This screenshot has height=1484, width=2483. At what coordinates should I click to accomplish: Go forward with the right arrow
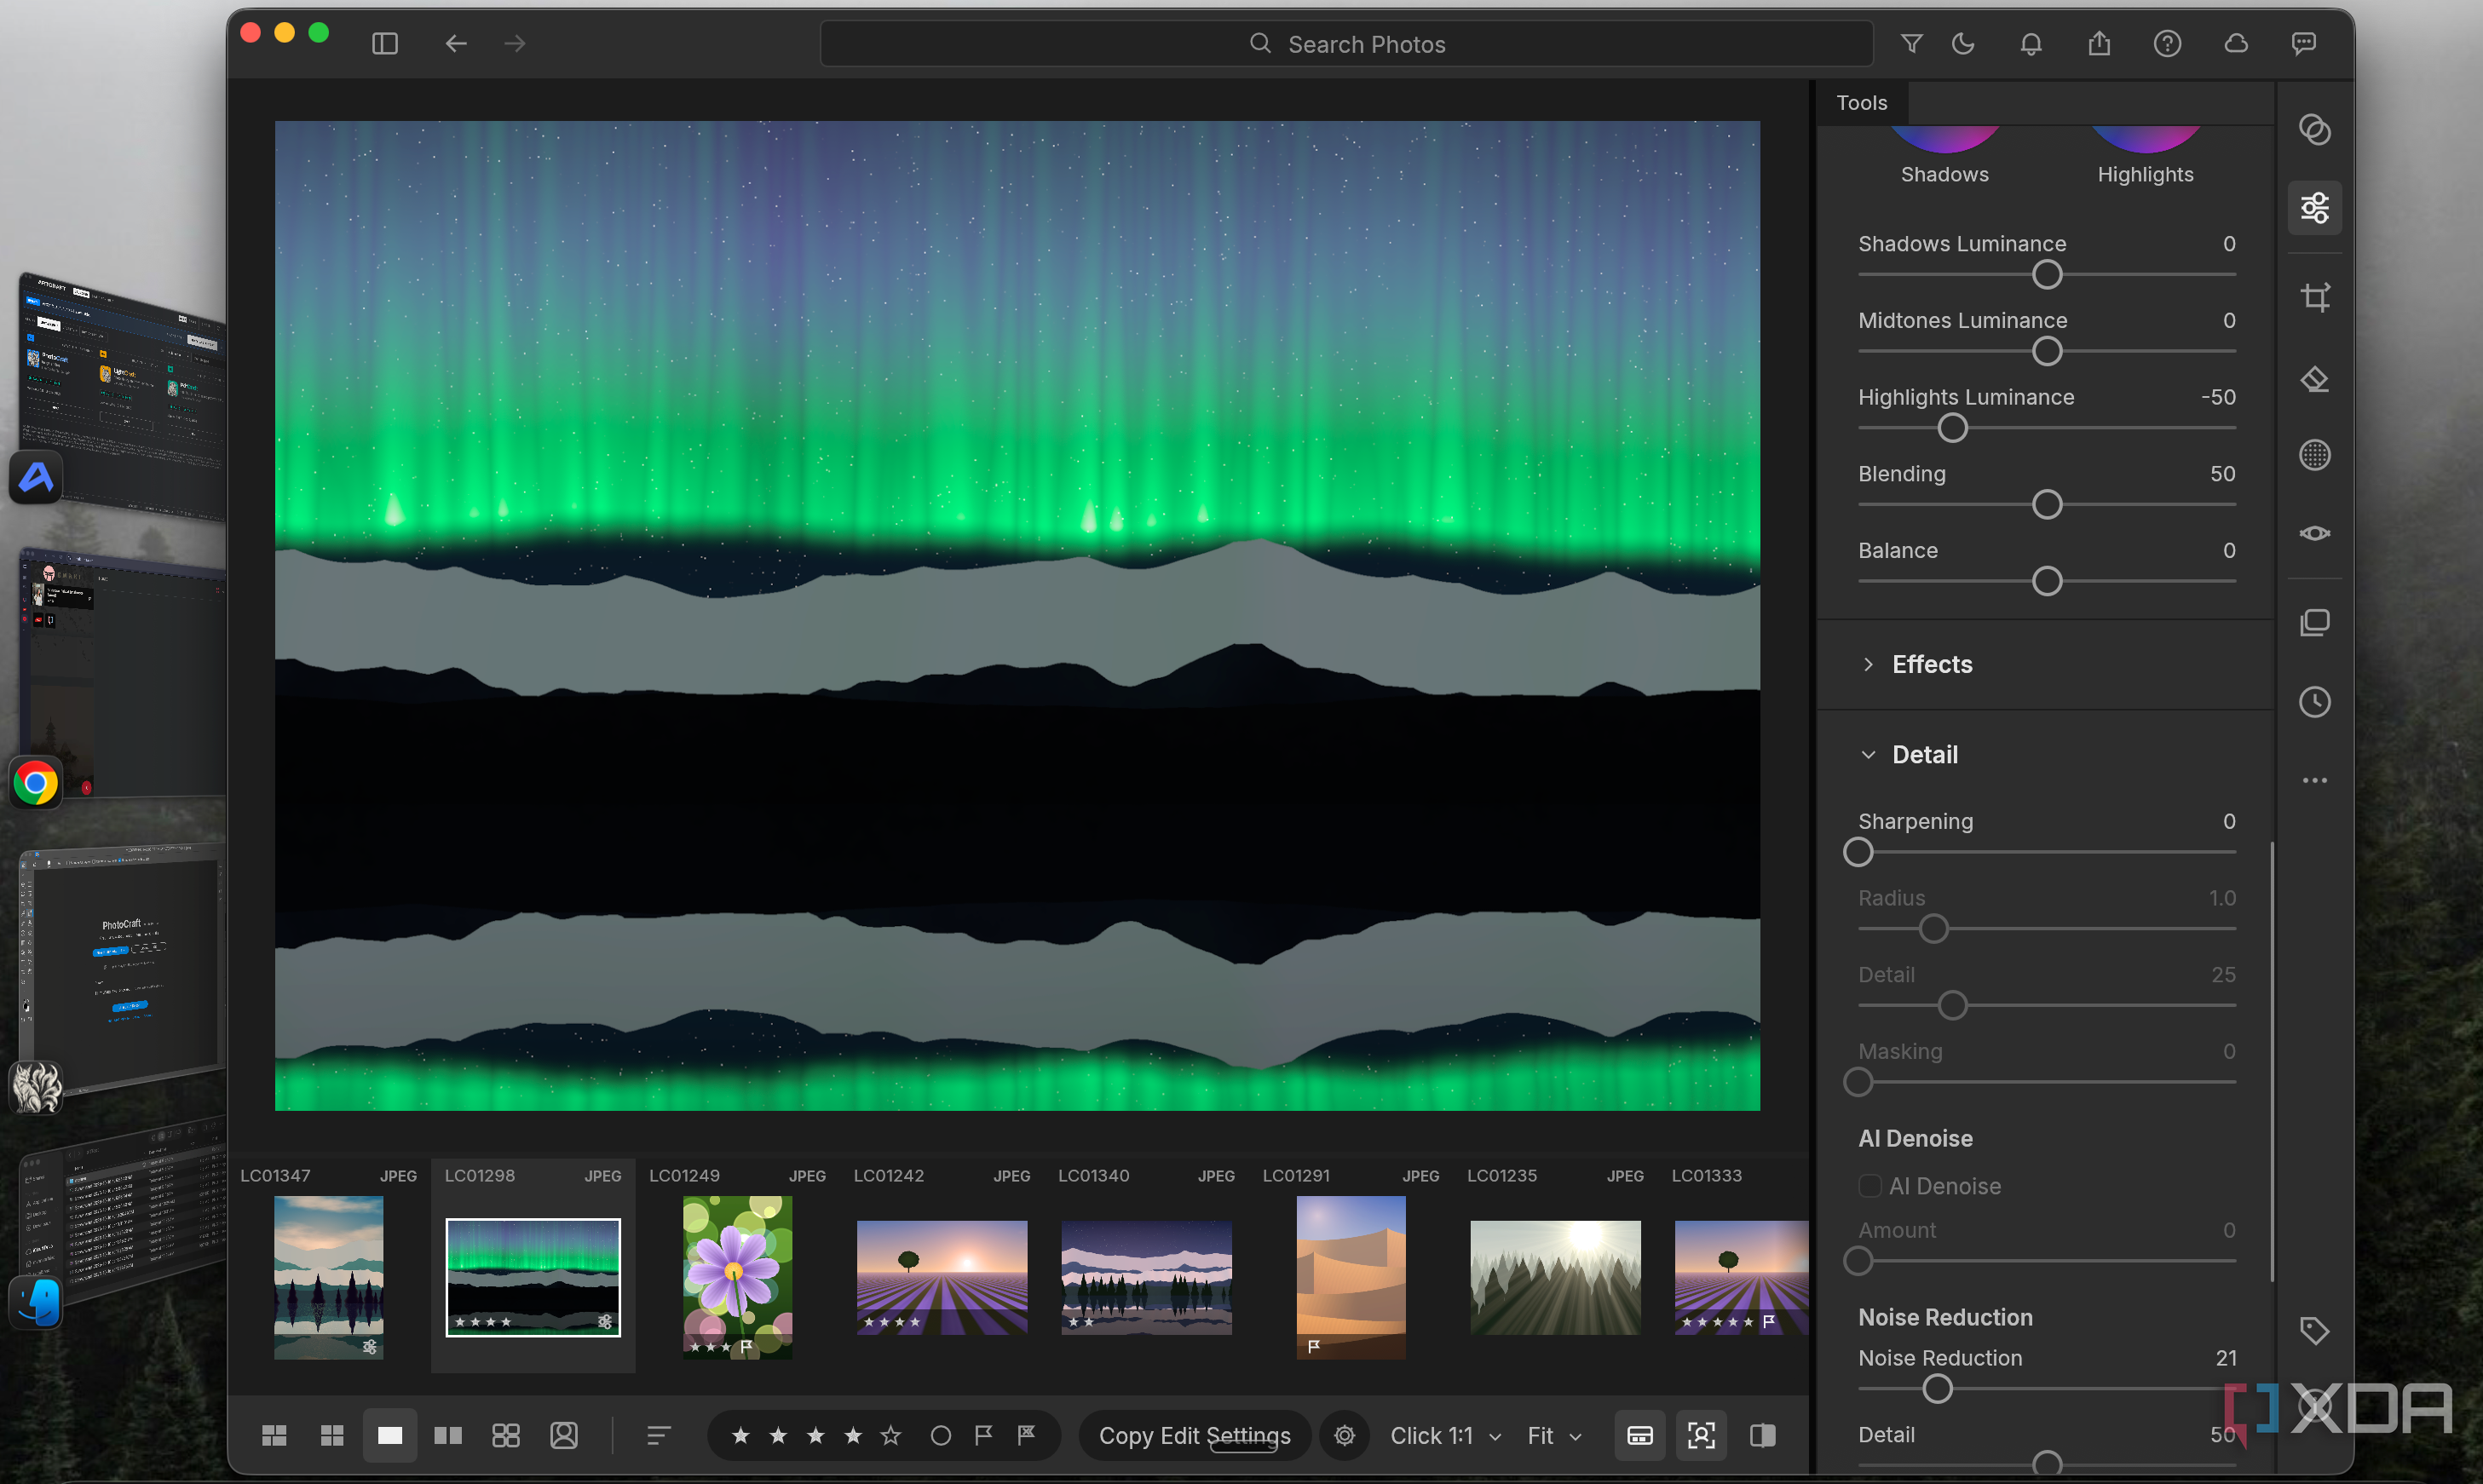[515, 44]
